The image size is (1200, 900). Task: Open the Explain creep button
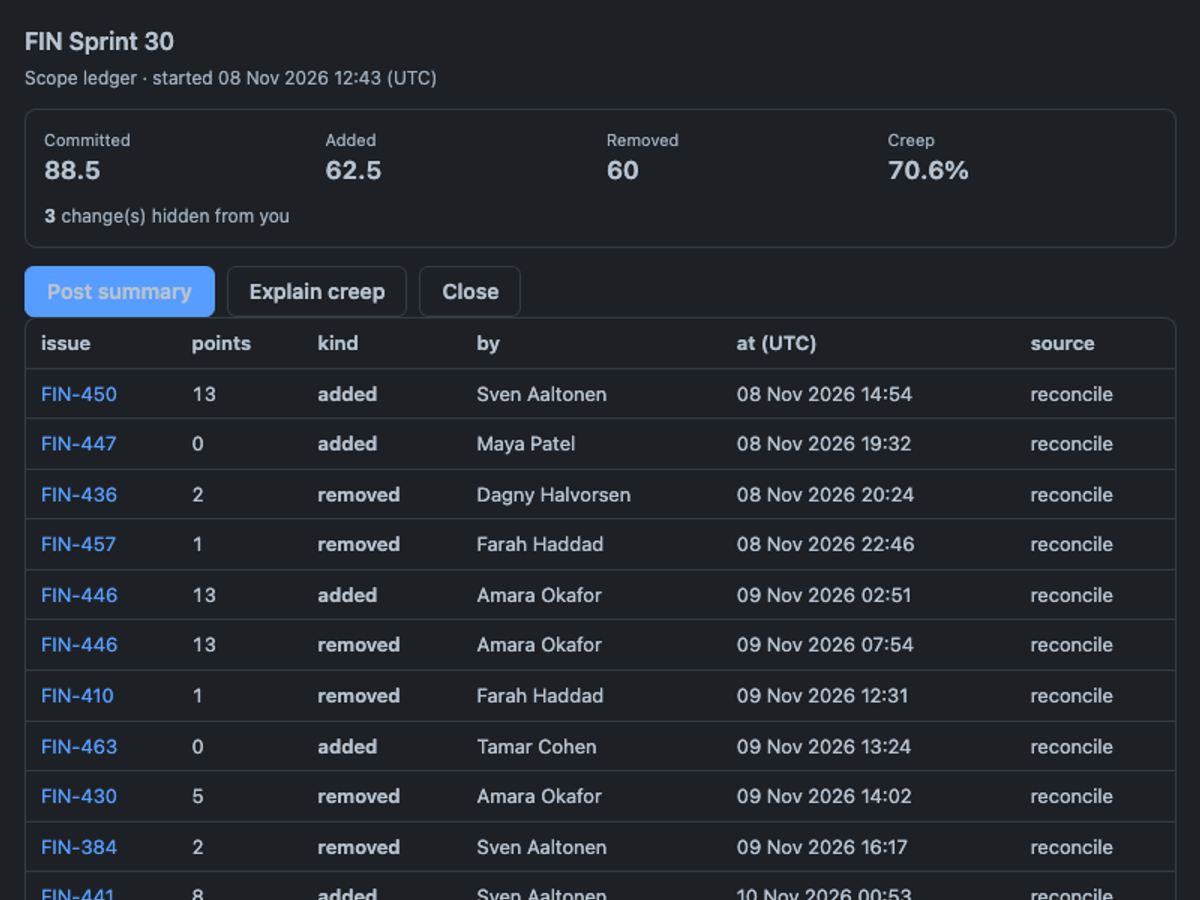pyautogui.click(x=317, y=291)
